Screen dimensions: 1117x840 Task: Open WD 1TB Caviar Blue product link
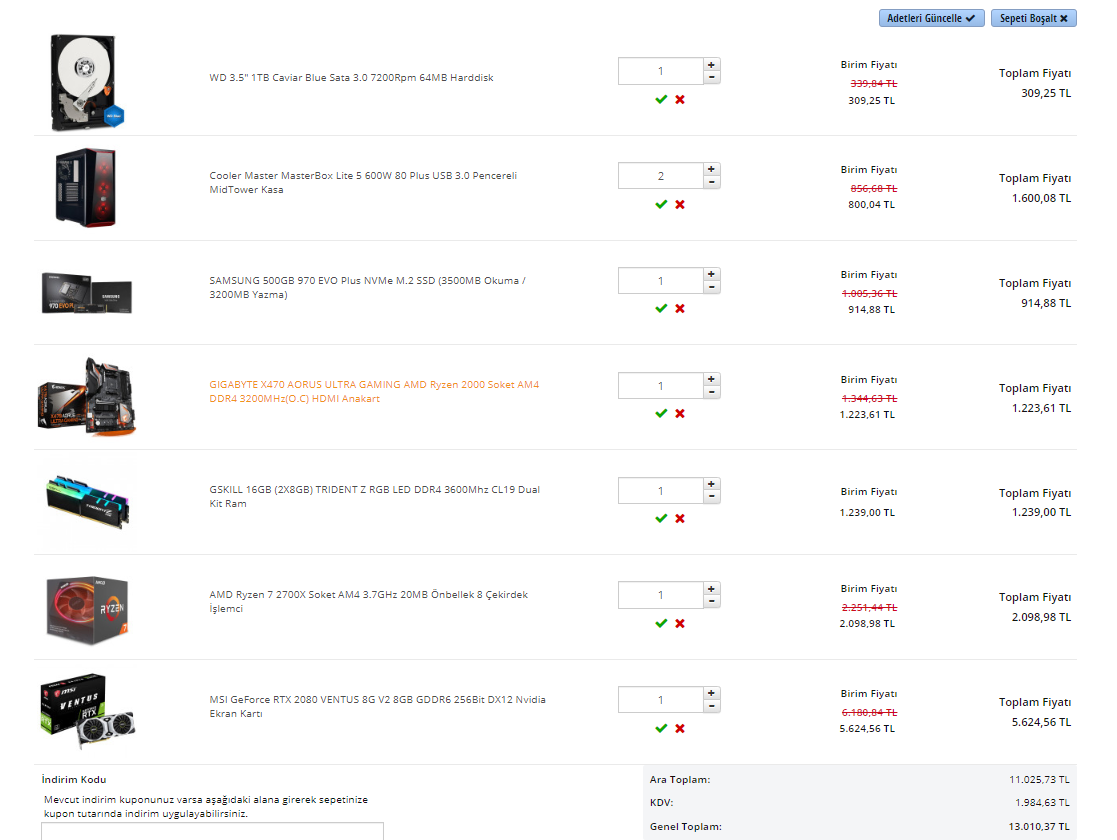351,78
